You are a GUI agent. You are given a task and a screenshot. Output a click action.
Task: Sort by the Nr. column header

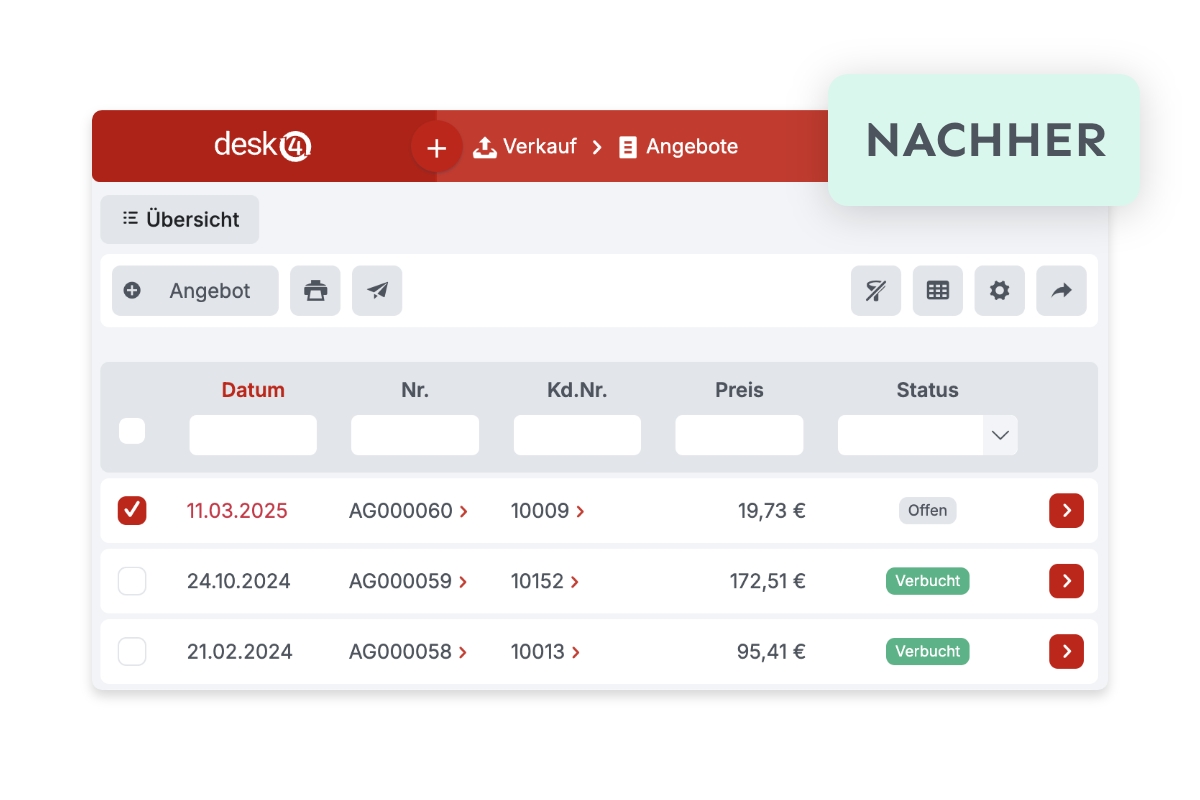415,390
